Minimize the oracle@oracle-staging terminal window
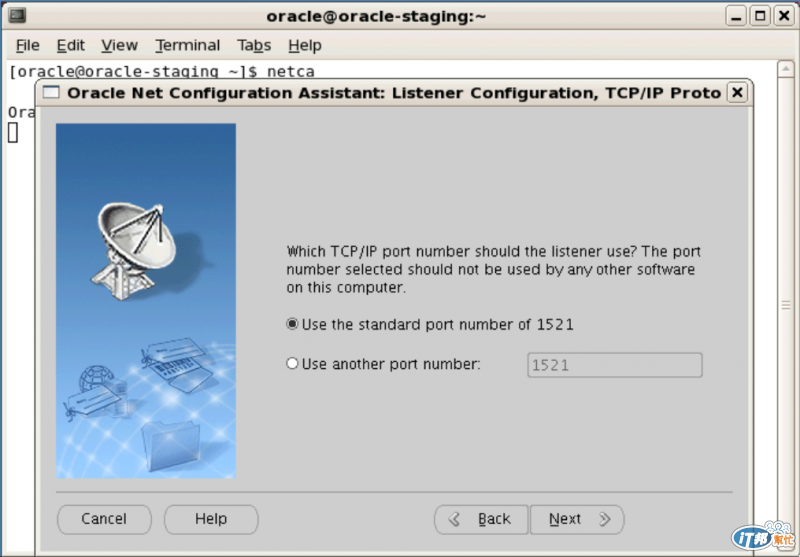This screenshot has height=557, width=800. pyautogui.click(x=736, y=16)
